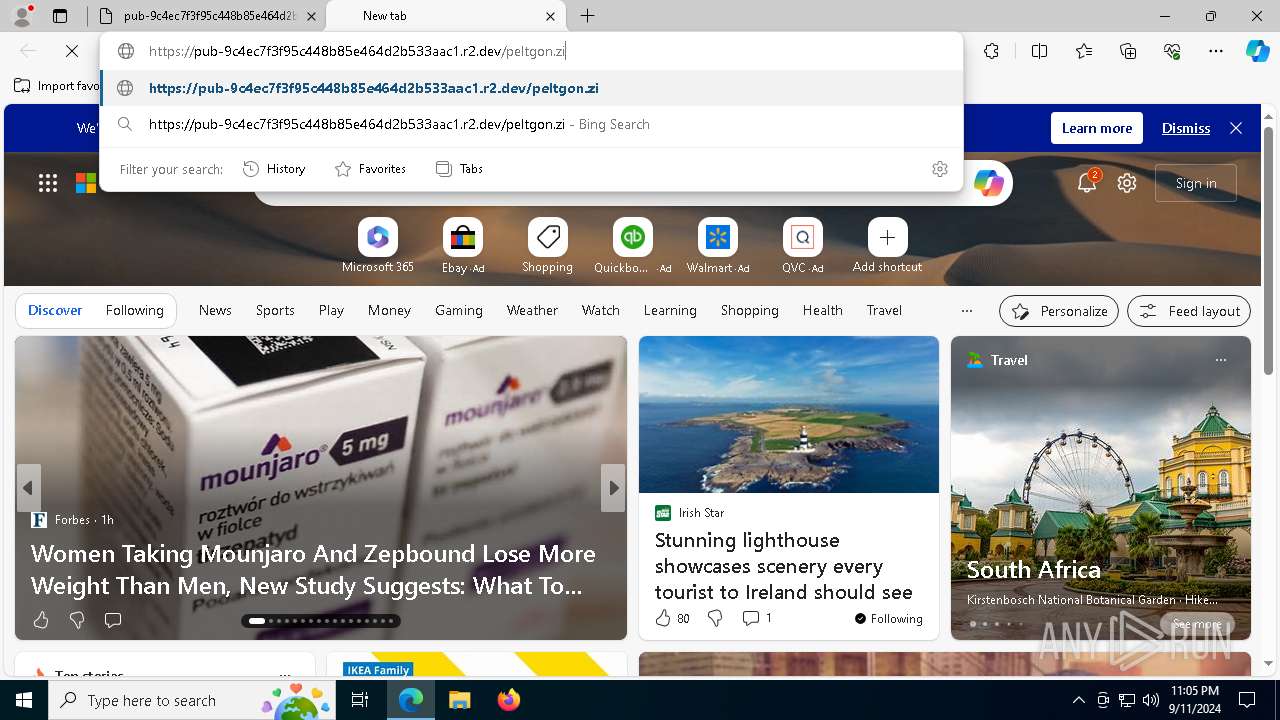Toggle Following for Irish Star
Screen dimensions: 1280x720
[889, 618]
